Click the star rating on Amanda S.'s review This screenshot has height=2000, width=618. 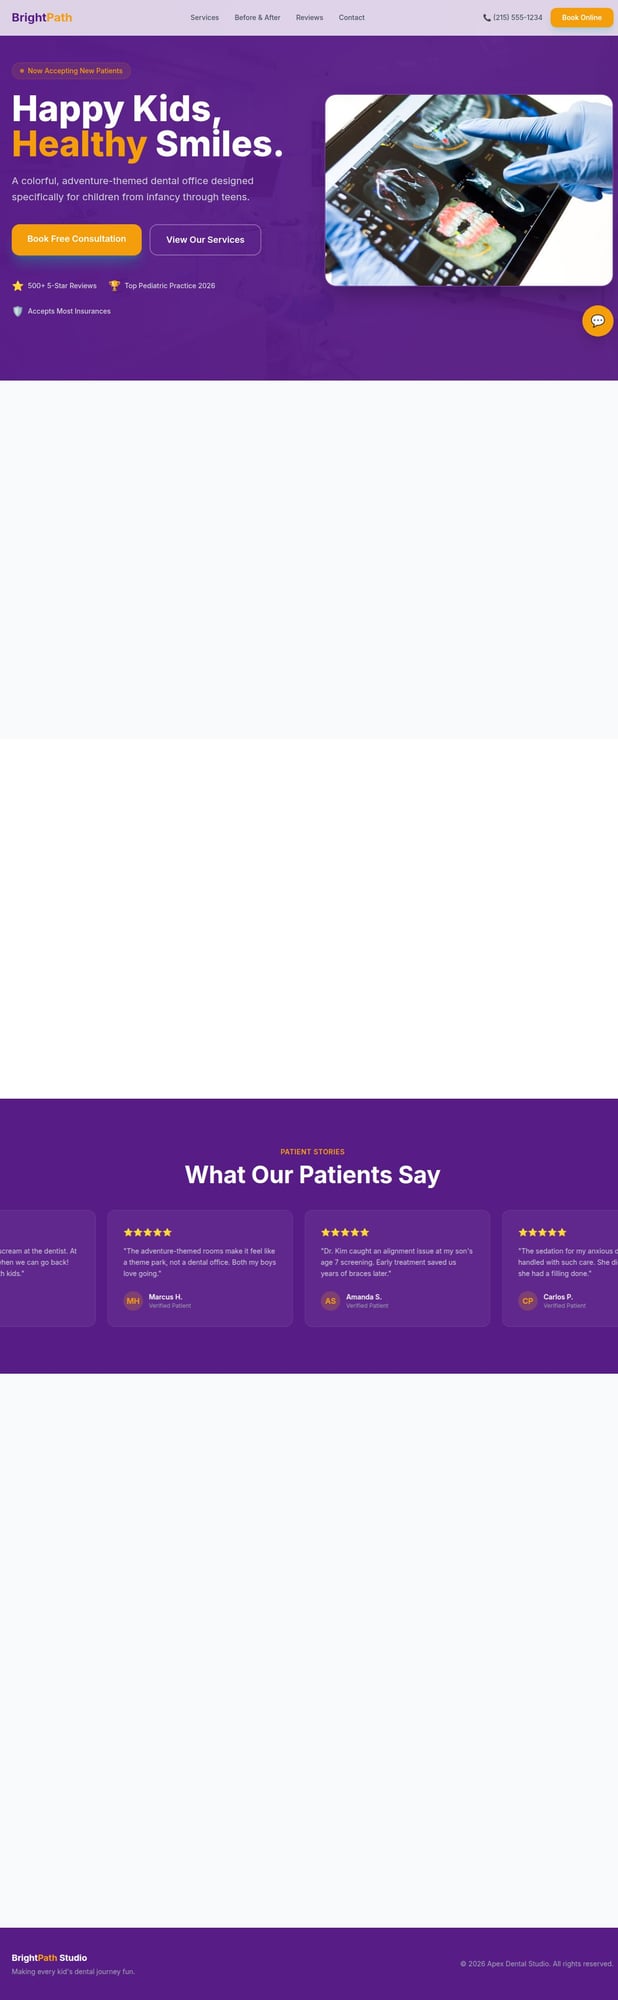point(343,1232)
